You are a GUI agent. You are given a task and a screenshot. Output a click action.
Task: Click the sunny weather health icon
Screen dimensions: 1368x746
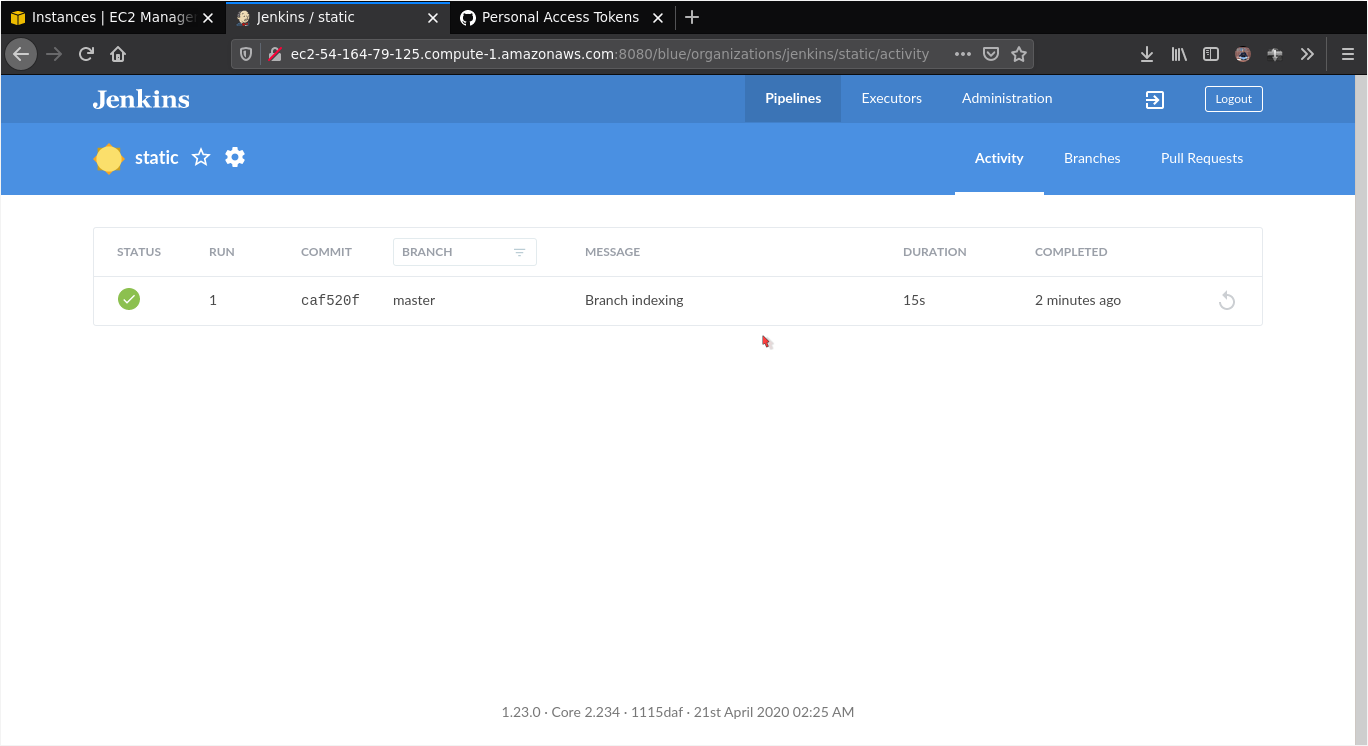[x=109, y=158]
